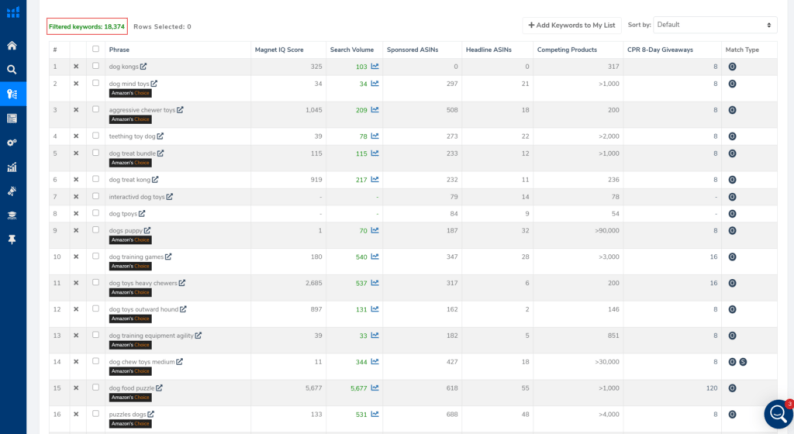
Task: Open the Sort by Default dropdown
Action: point(714,25)
